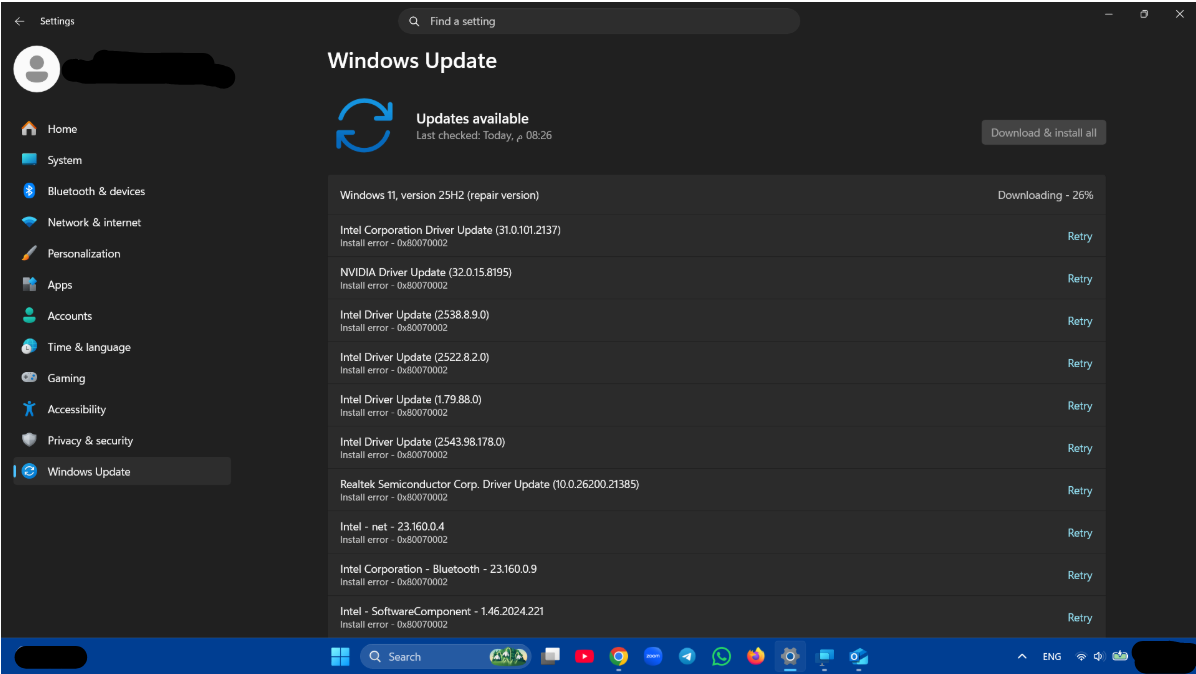Retry the NVIDIA Driver Update

[x=1079, y=279]
